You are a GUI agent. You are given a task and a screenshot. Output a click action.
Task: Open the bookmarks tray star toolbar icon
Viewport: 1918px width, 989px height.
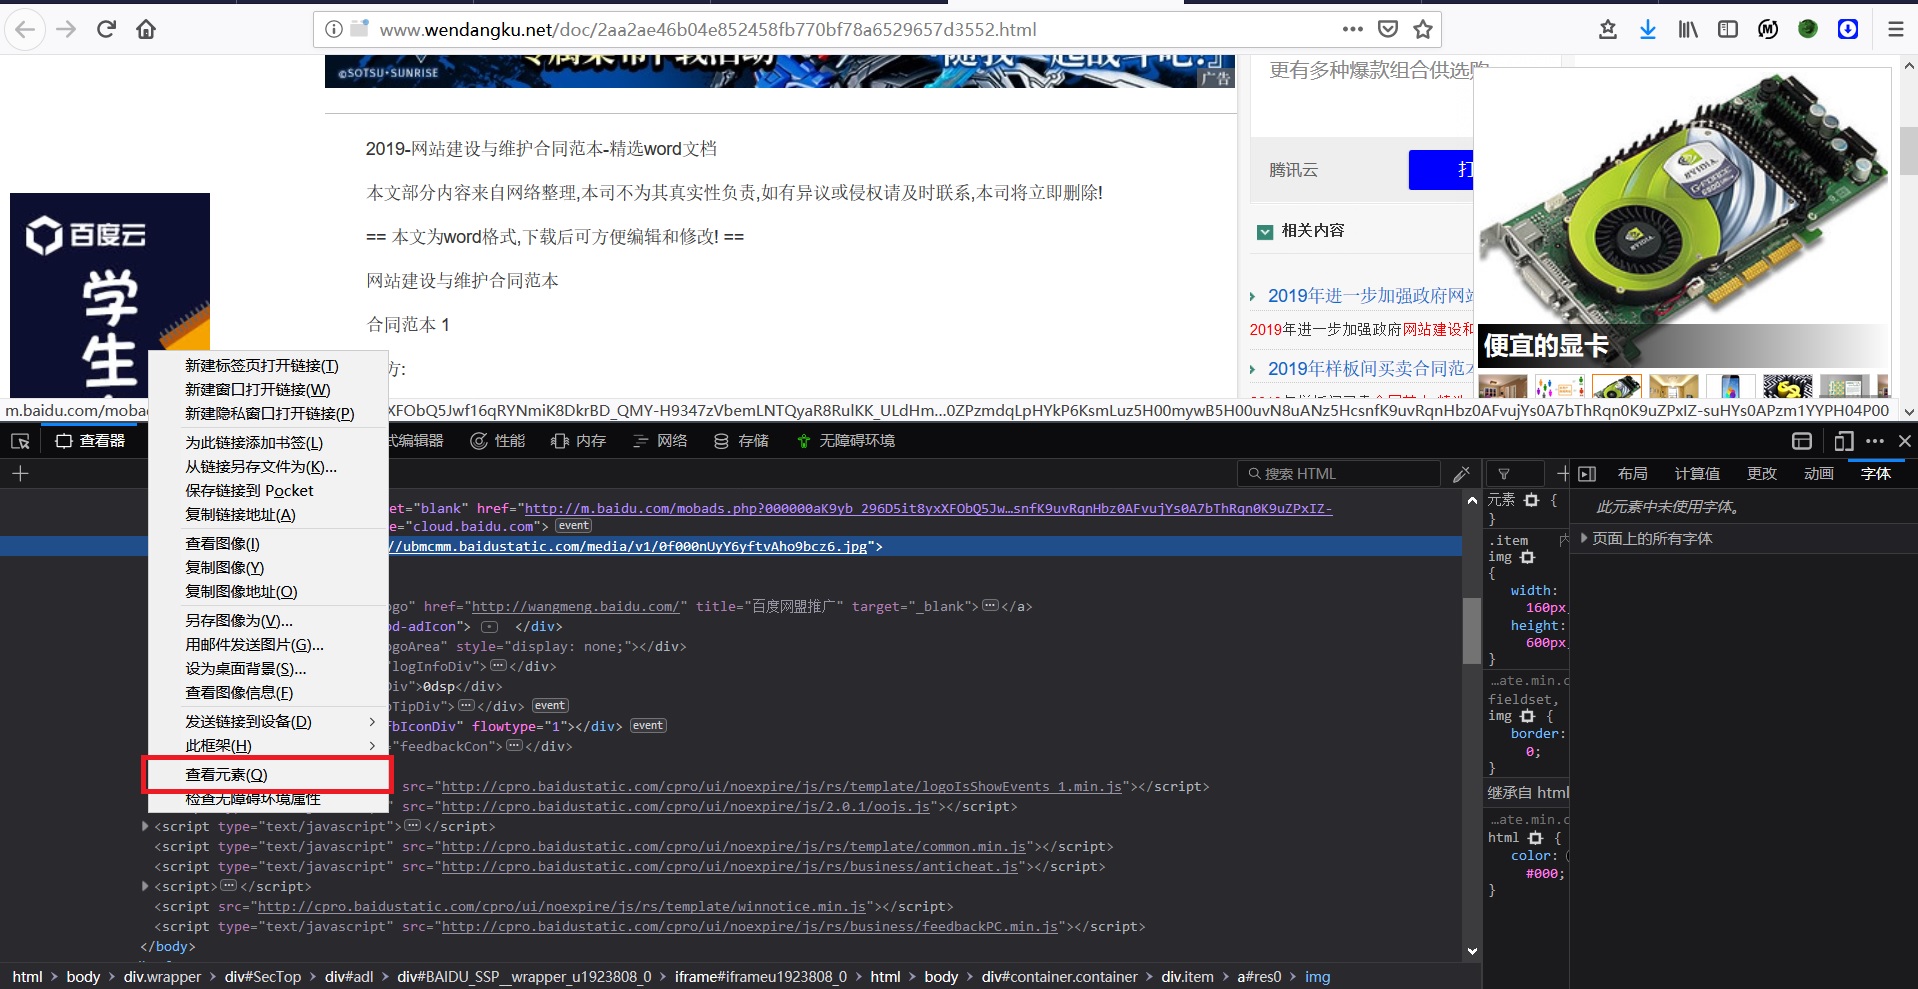click(x=1608, y=29)
